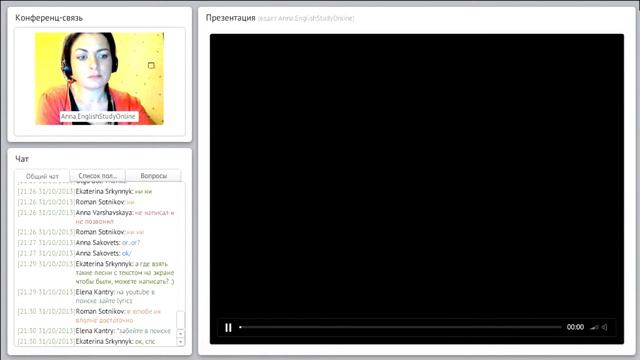
Task: Click Elena Kantry 21:29 youtube message
Action: coord(87,296)
